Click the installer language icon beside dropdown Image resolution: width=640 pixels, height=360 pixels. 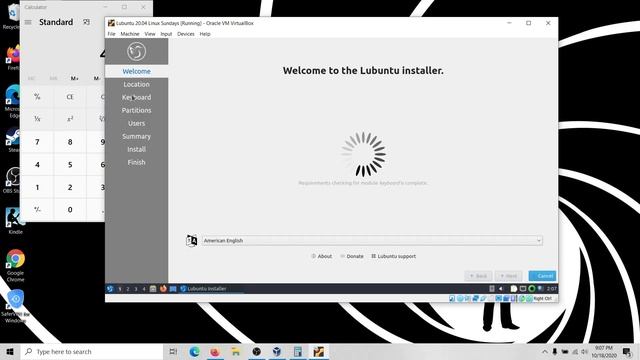191,240
